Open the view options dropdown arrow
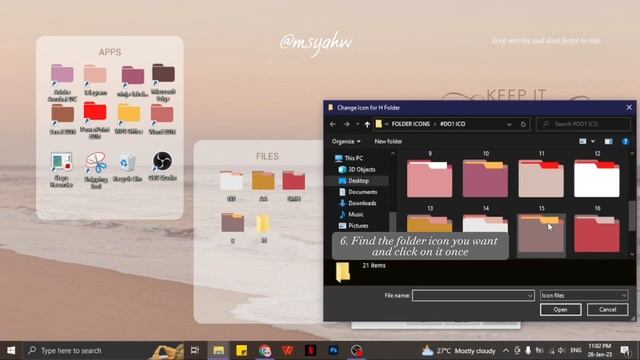The image size is (640, 360). [x=593, y=141]
